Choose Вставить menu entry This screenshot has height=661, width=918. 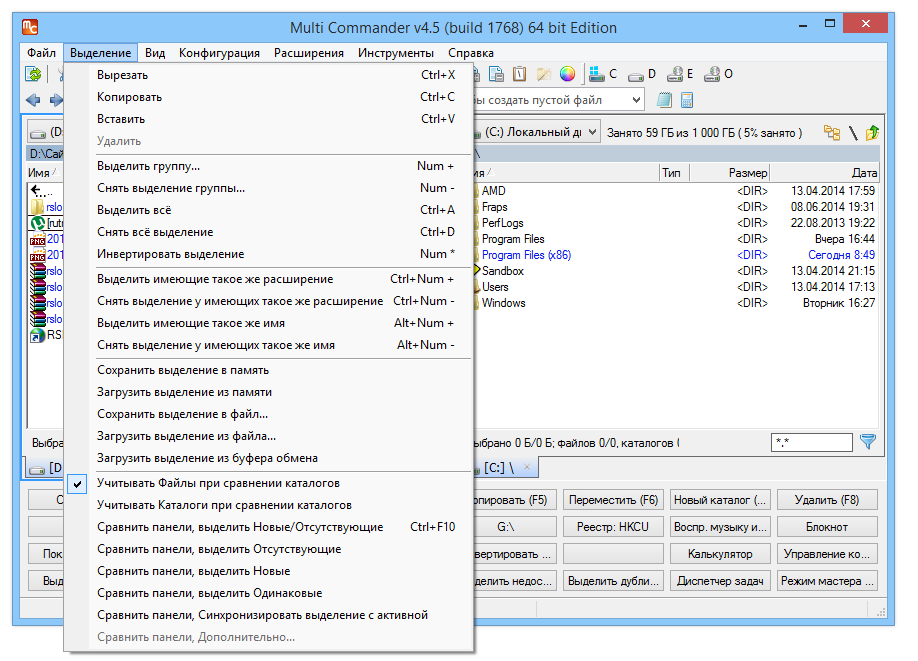[x=268, y=119]
